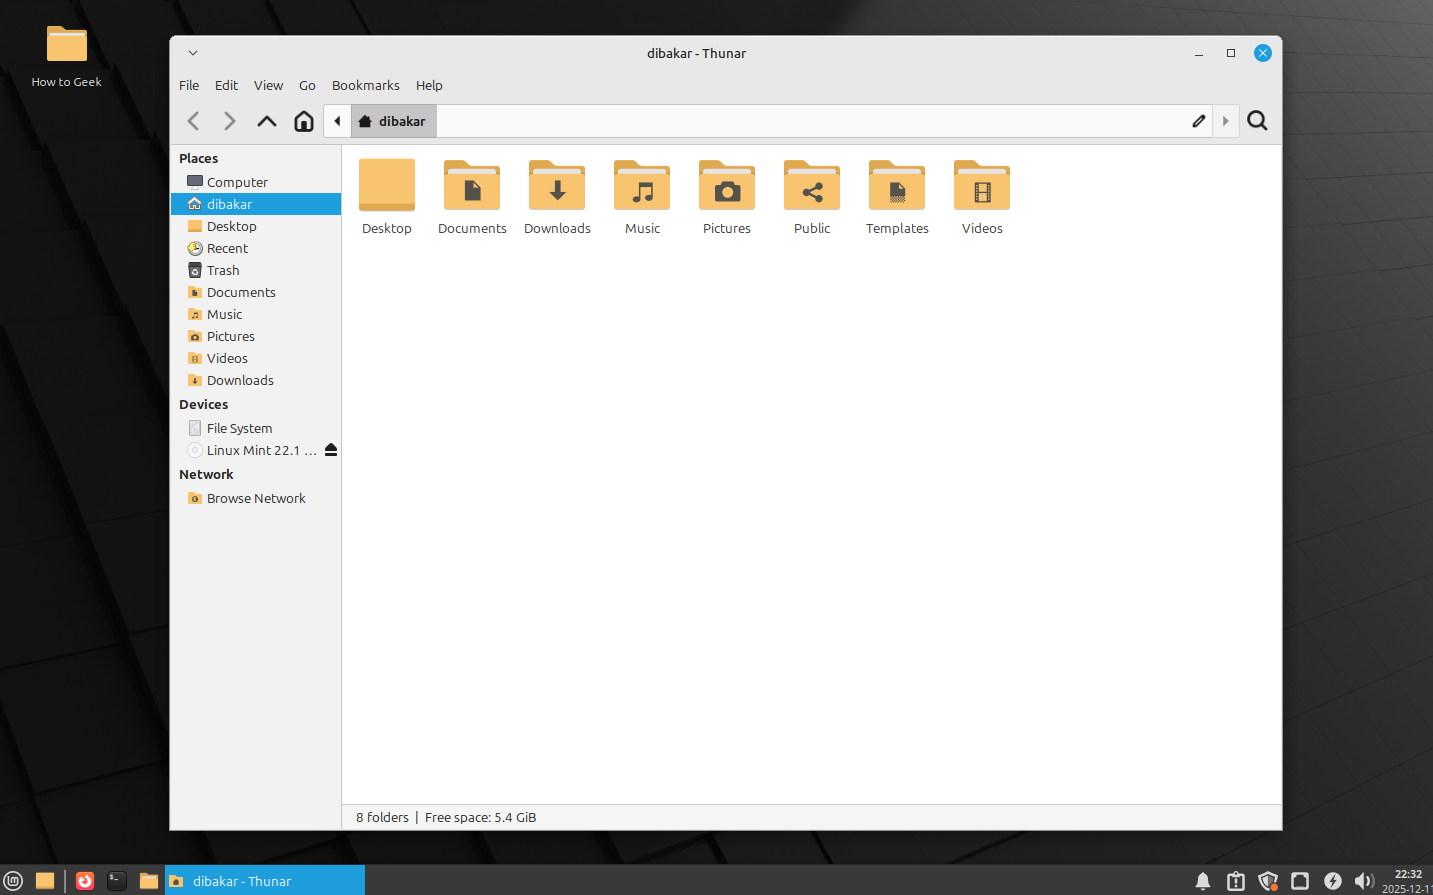Click the pencil icon in the pathbar
The width and height of the screenshot is (1433, 895).
[1198, 120]
